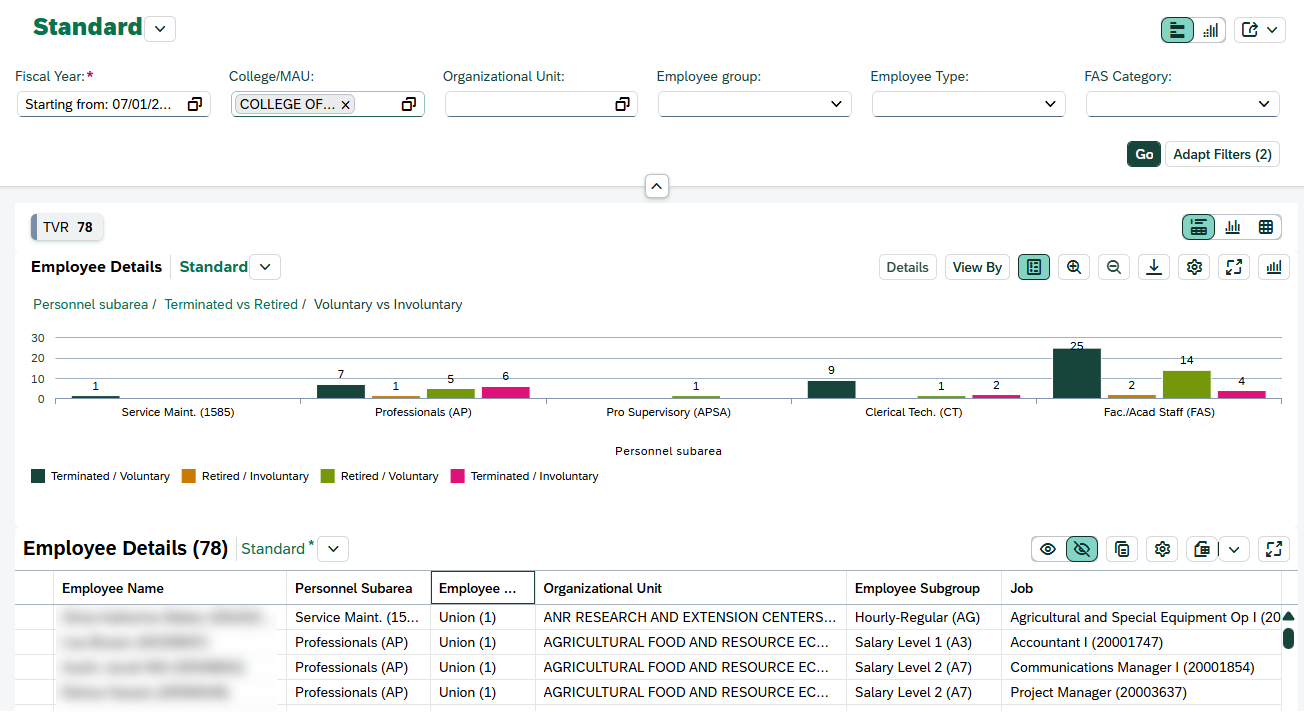1304x712 pixels.
Task: Click the legend toggle icon beside Details
Action: [1034, 267]
